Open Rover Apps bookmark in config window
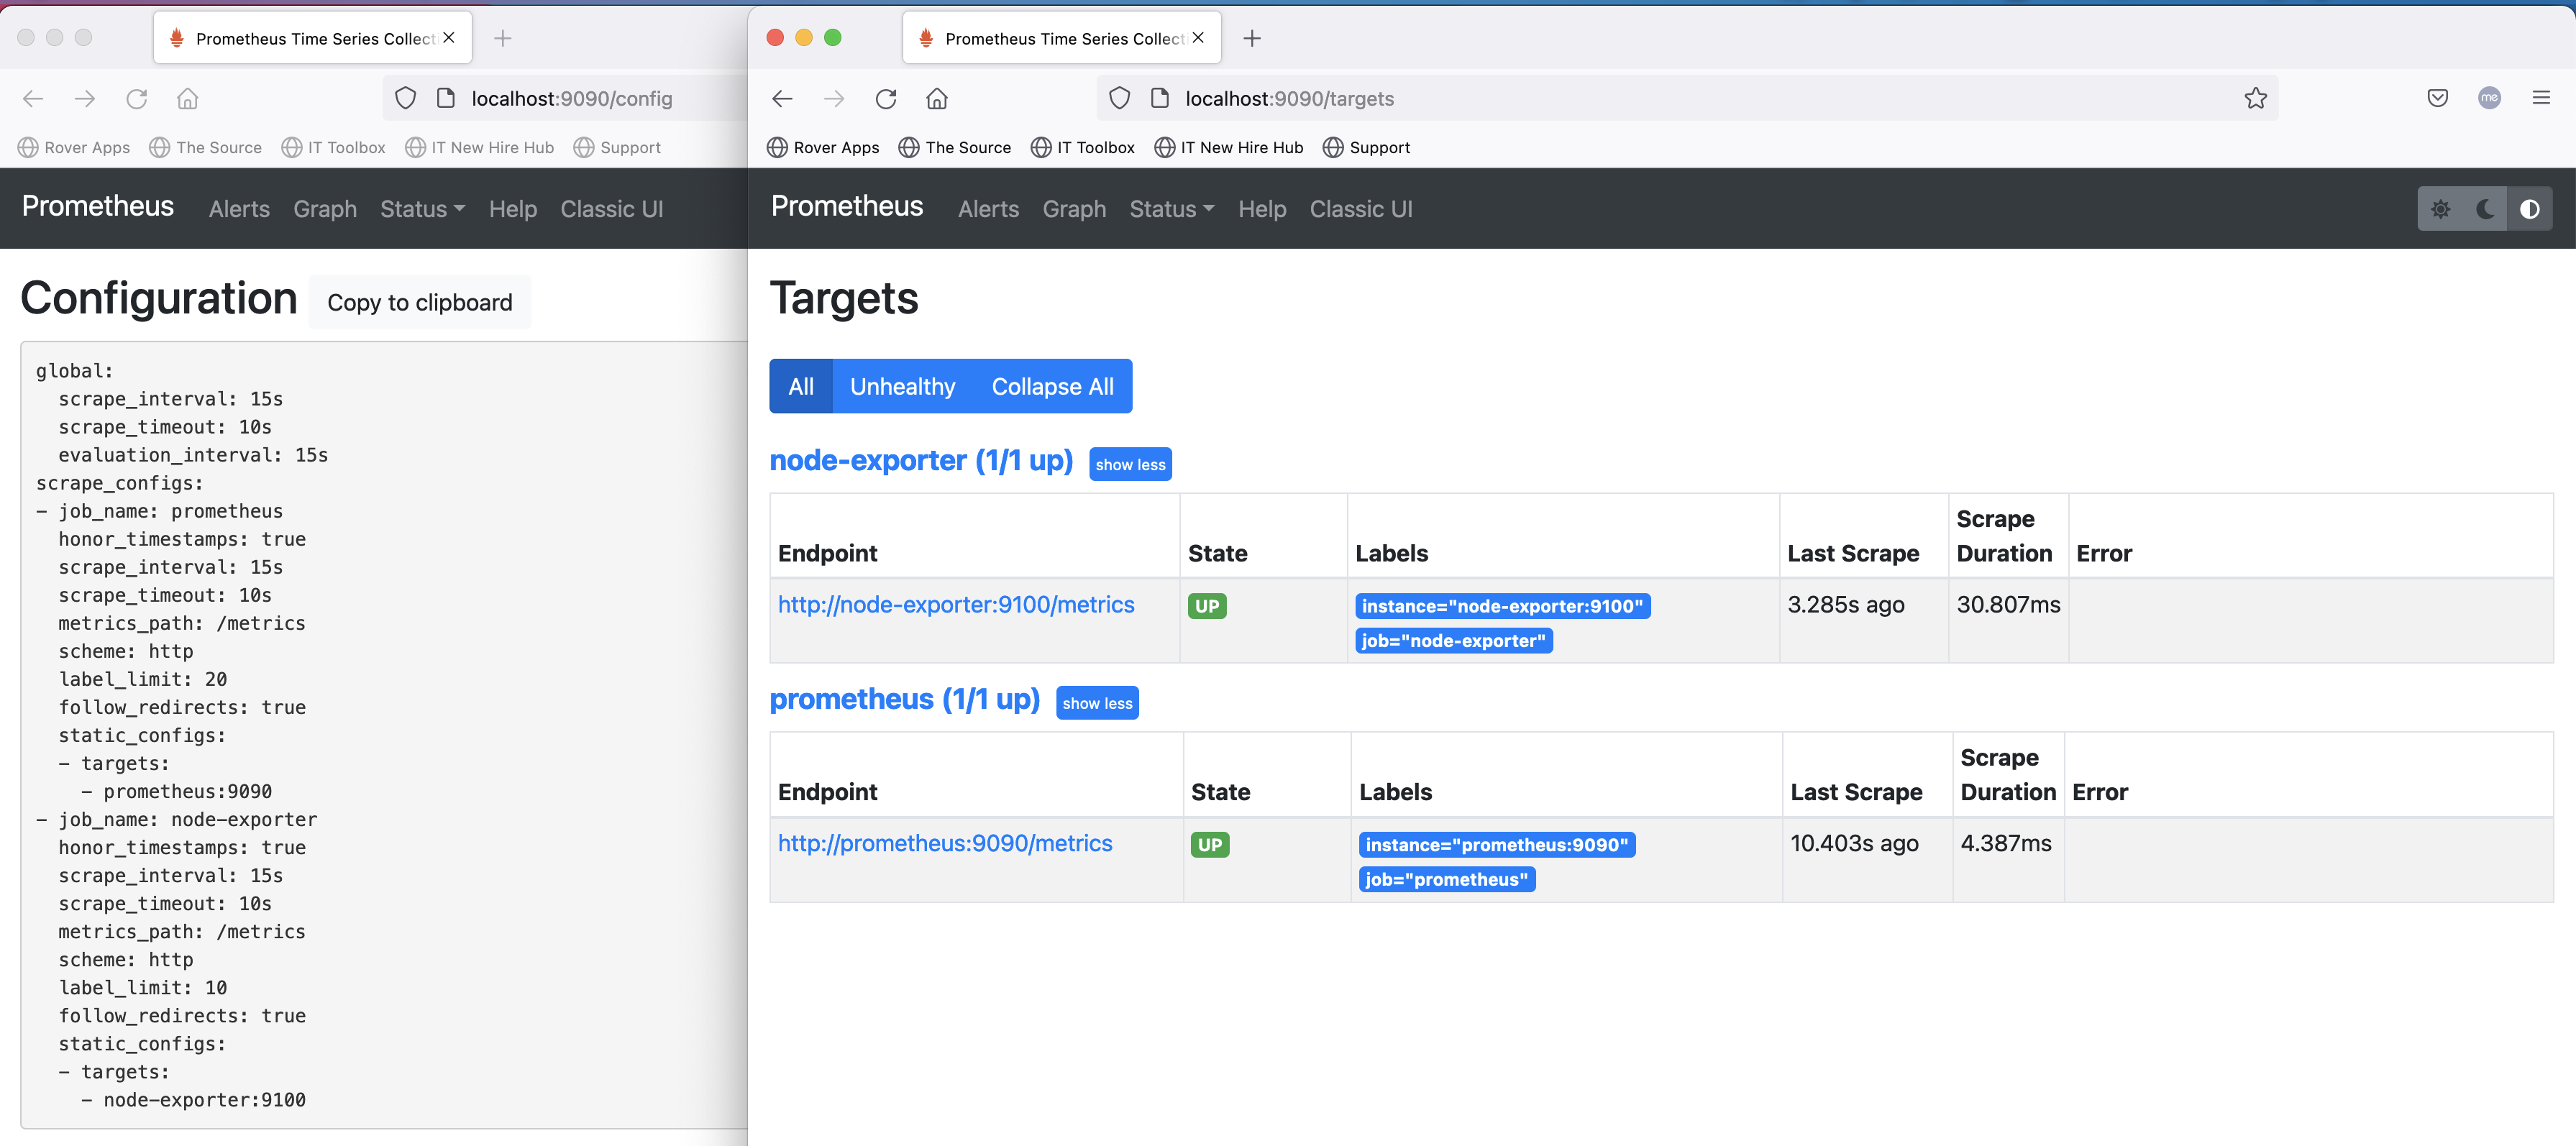This screenshot has height=1146, width=2576. [74, 147]
